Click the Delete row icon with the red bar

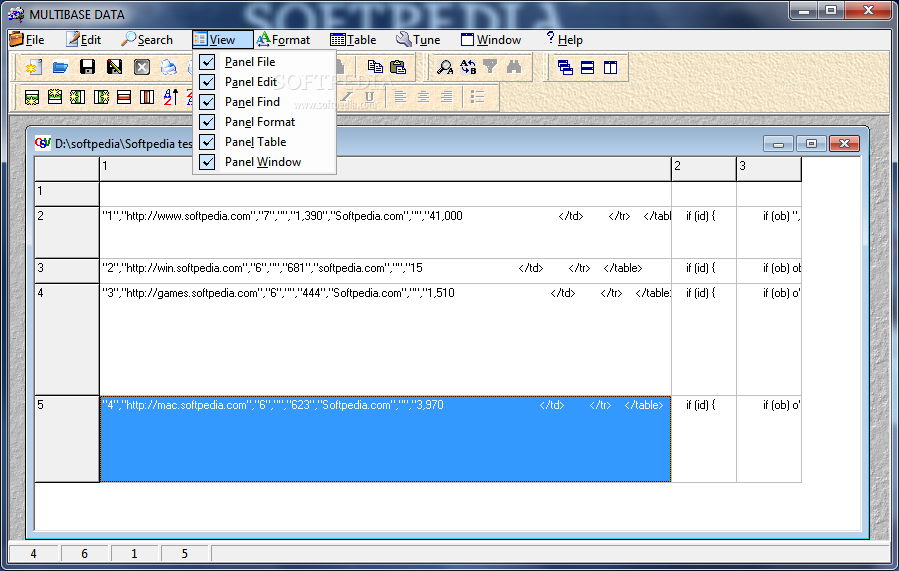[124, 97]
